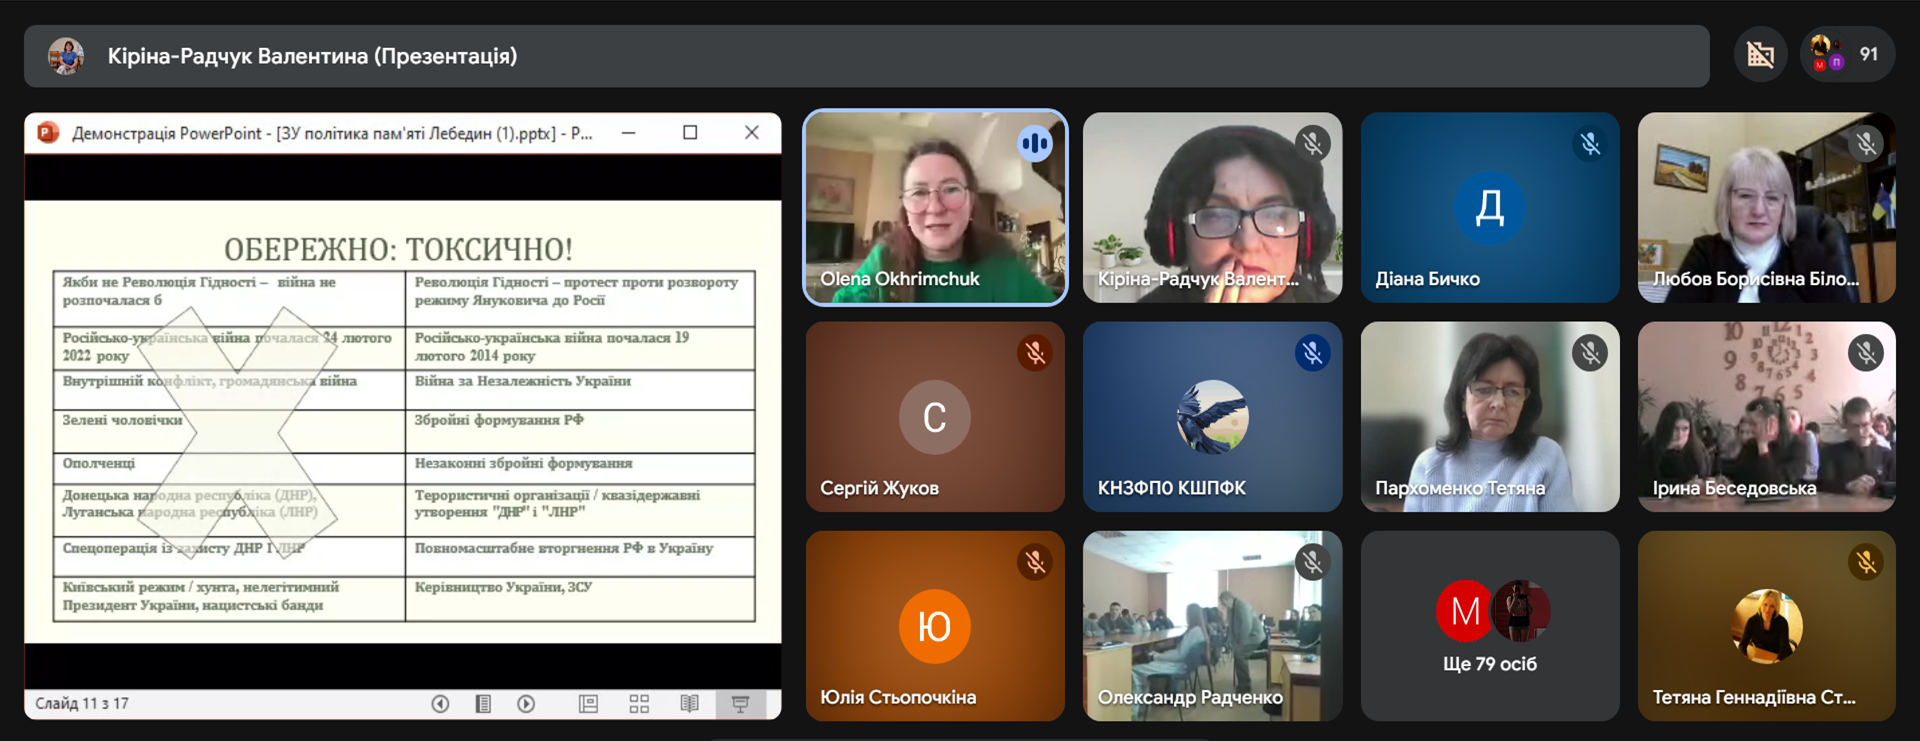Click the muted mic icon on Діана Бичко's tile
The image size is (1920, 741).
(x=1590, y=144)
